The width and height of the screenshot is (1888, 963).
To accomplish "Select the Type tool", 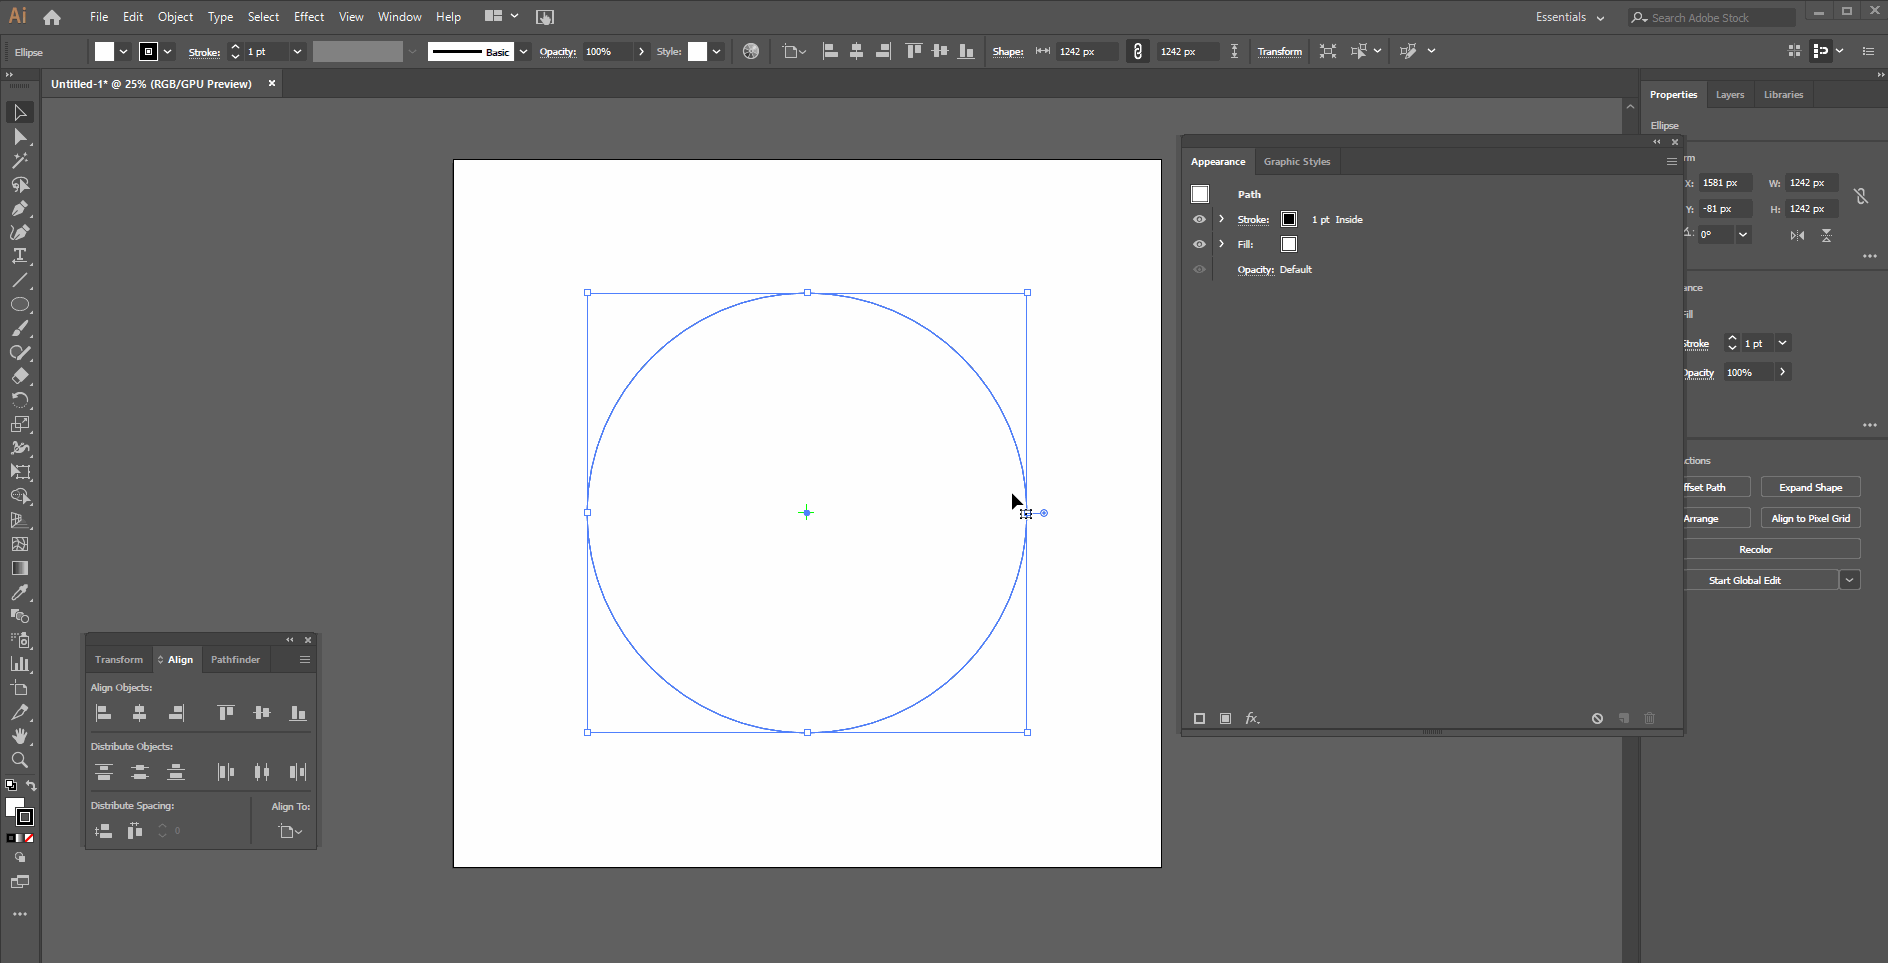I will click(x=20, y=257).
